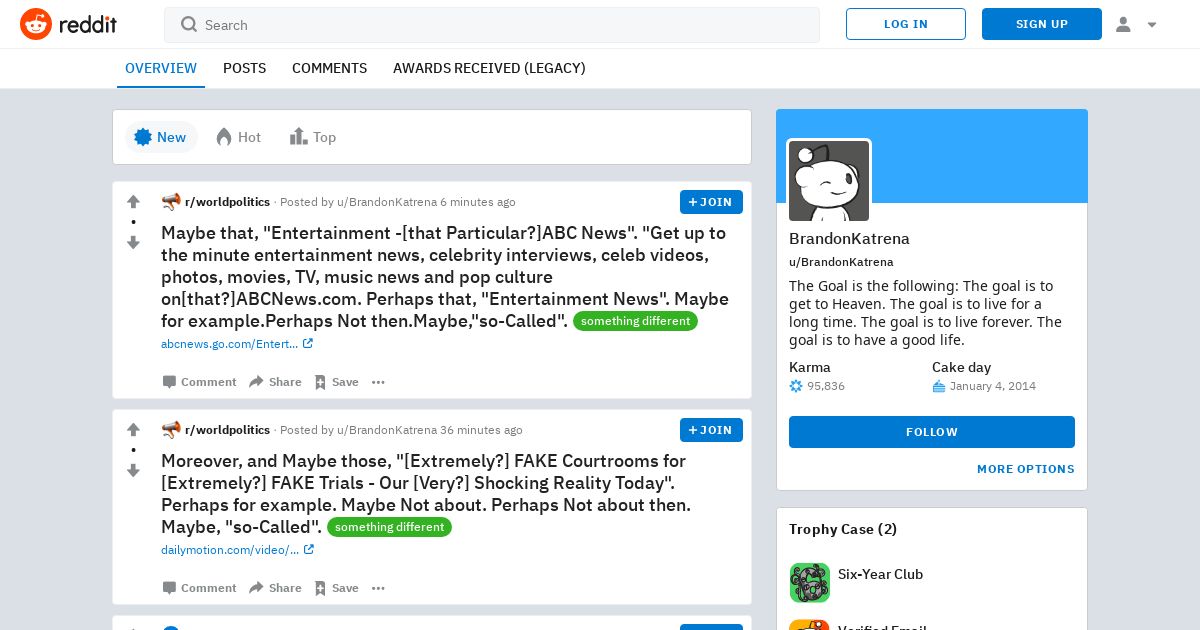Share the FAKE Courtrooms post

click(275, 588)
